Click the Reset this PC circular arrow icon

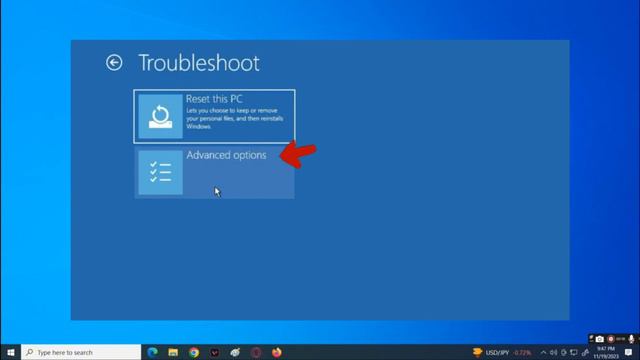160,116
